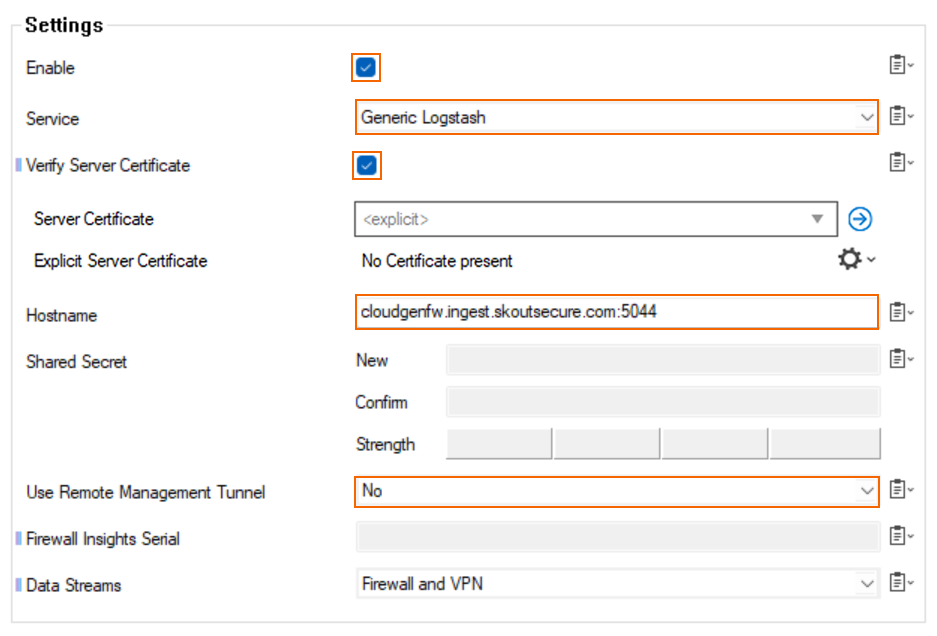Click the Firewall Insights Serial field
The image size is (937, 636).
point(618,537)
